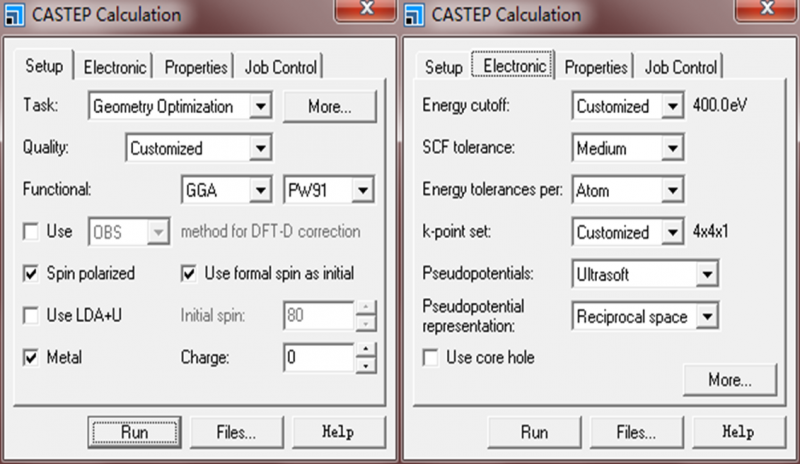Click Run button in right dialog

[x=534, y=432]
